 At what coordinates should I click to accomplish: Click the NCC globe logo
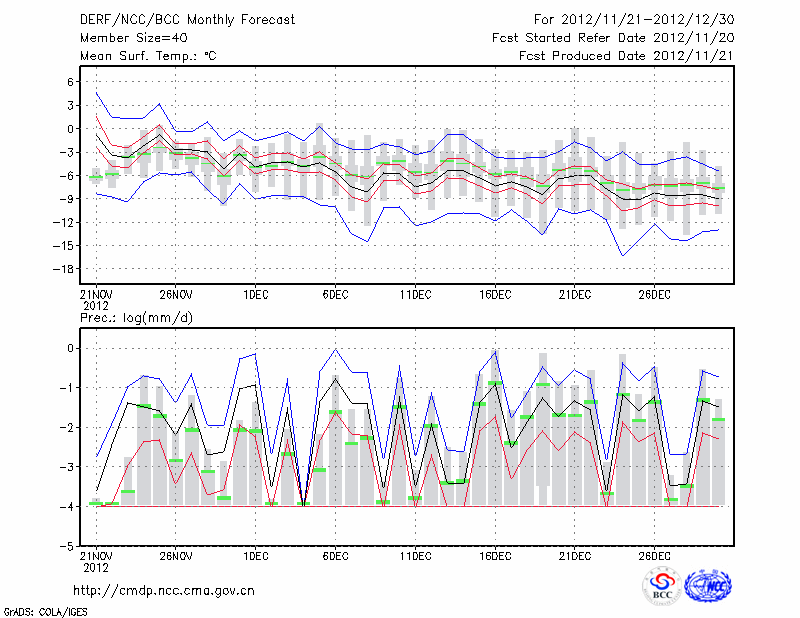point(708,587)
